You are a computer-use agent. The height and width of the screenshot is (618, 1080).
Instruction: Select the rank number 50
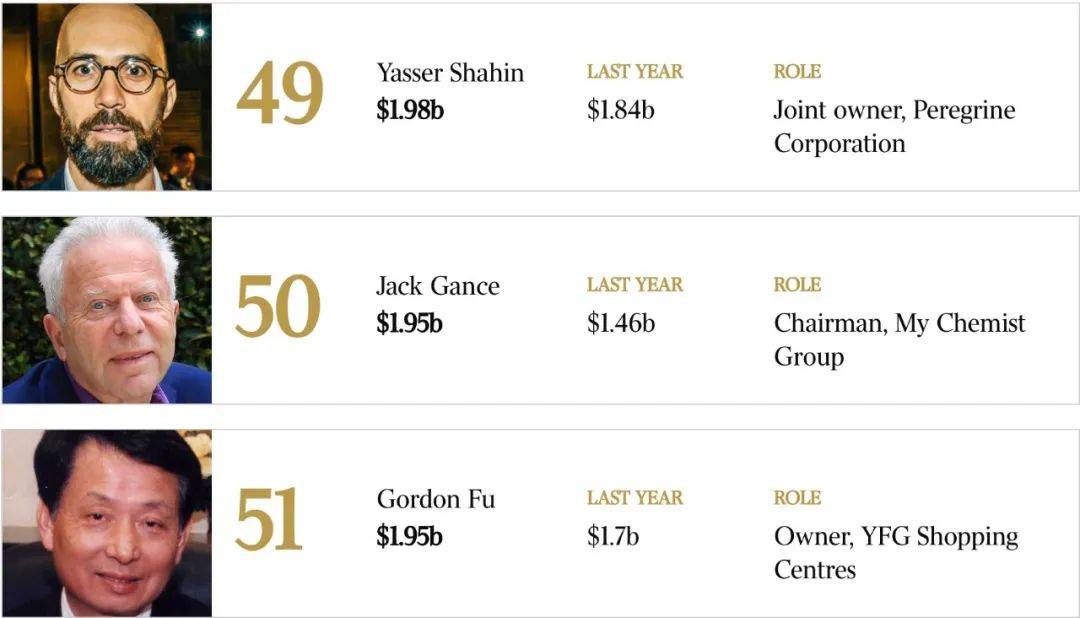tap(278, 306)
